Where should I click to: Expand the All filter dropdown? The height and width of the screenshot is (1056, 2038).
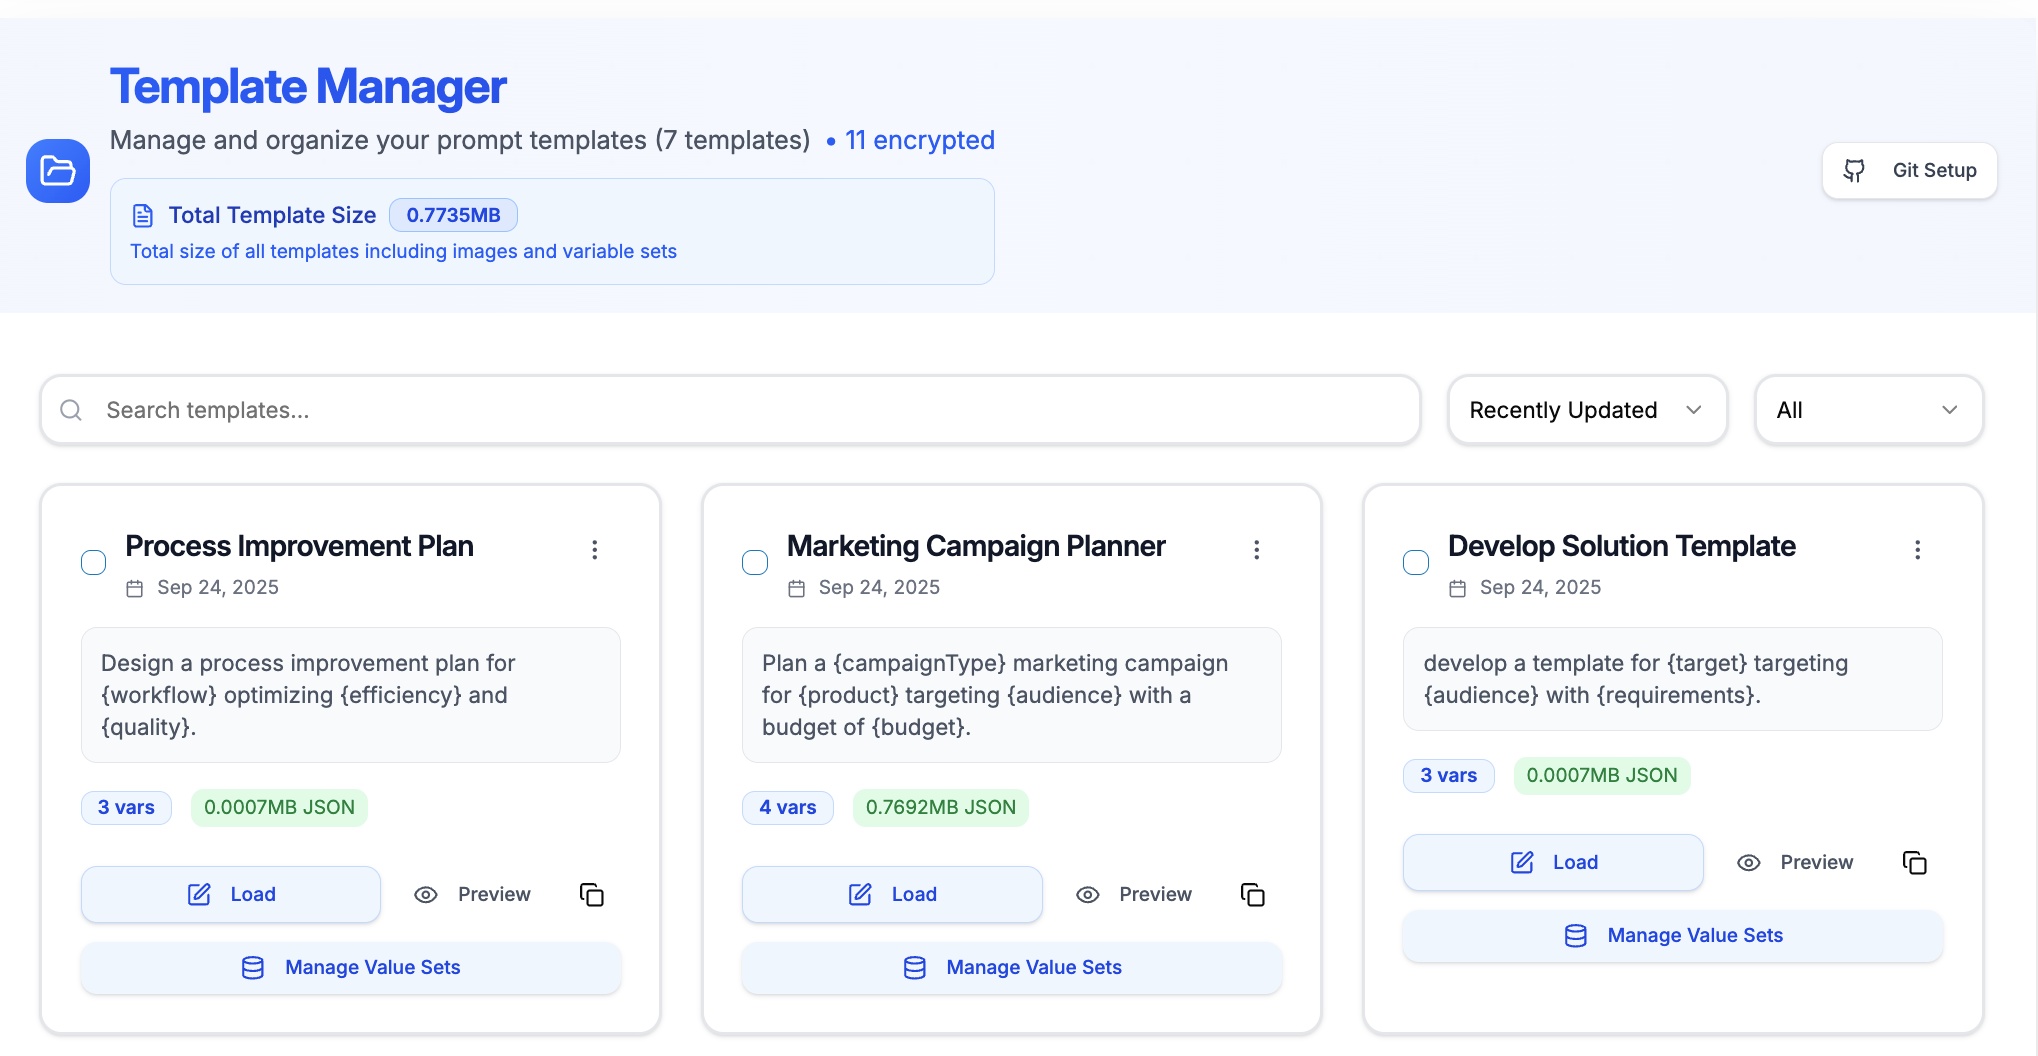coord(1868,410)
